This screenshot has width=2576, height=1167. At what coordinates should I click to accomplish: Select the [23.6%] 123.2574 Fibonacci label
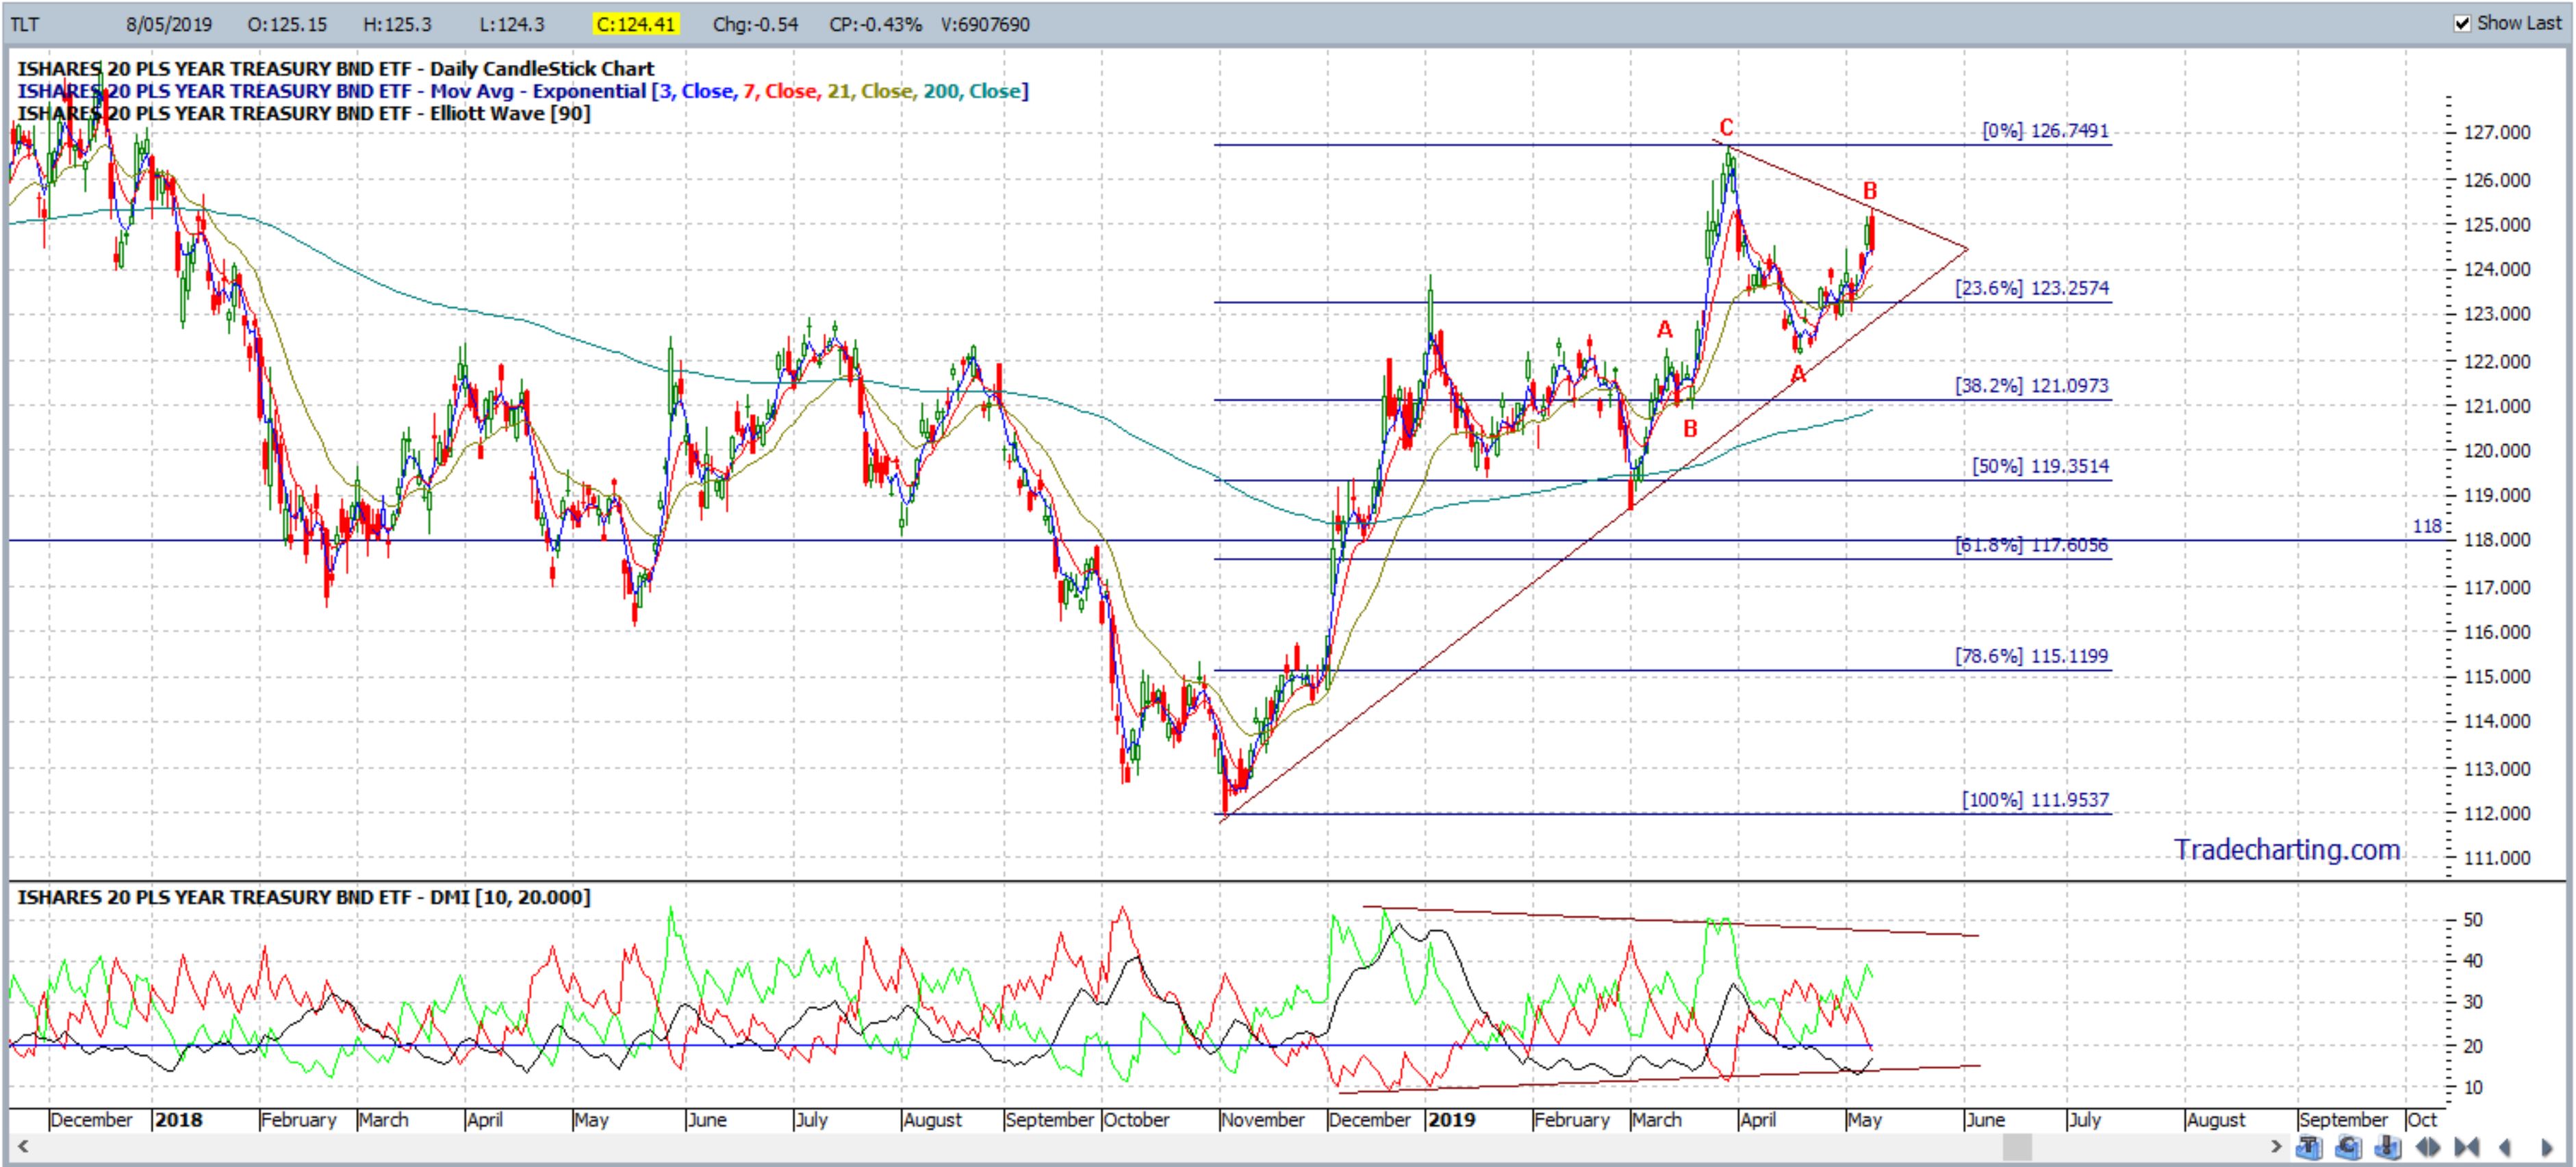2032,288
